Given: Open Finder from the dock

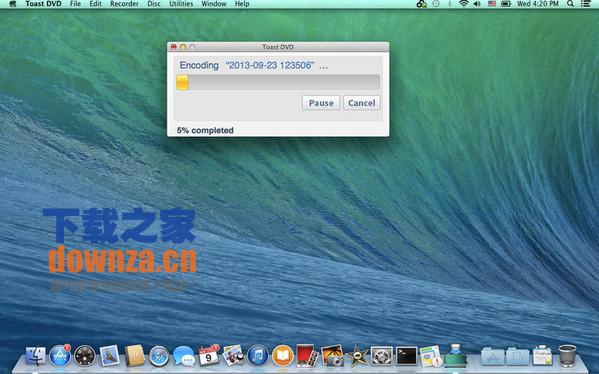Looking at the screenshot, I should tap(36, 356).
